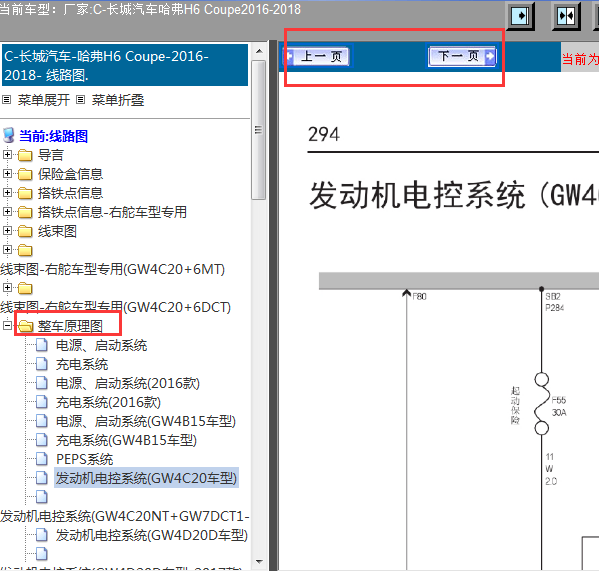
Task: Click the 搭铁点信息 folder icon
Action: click(25, 193)
